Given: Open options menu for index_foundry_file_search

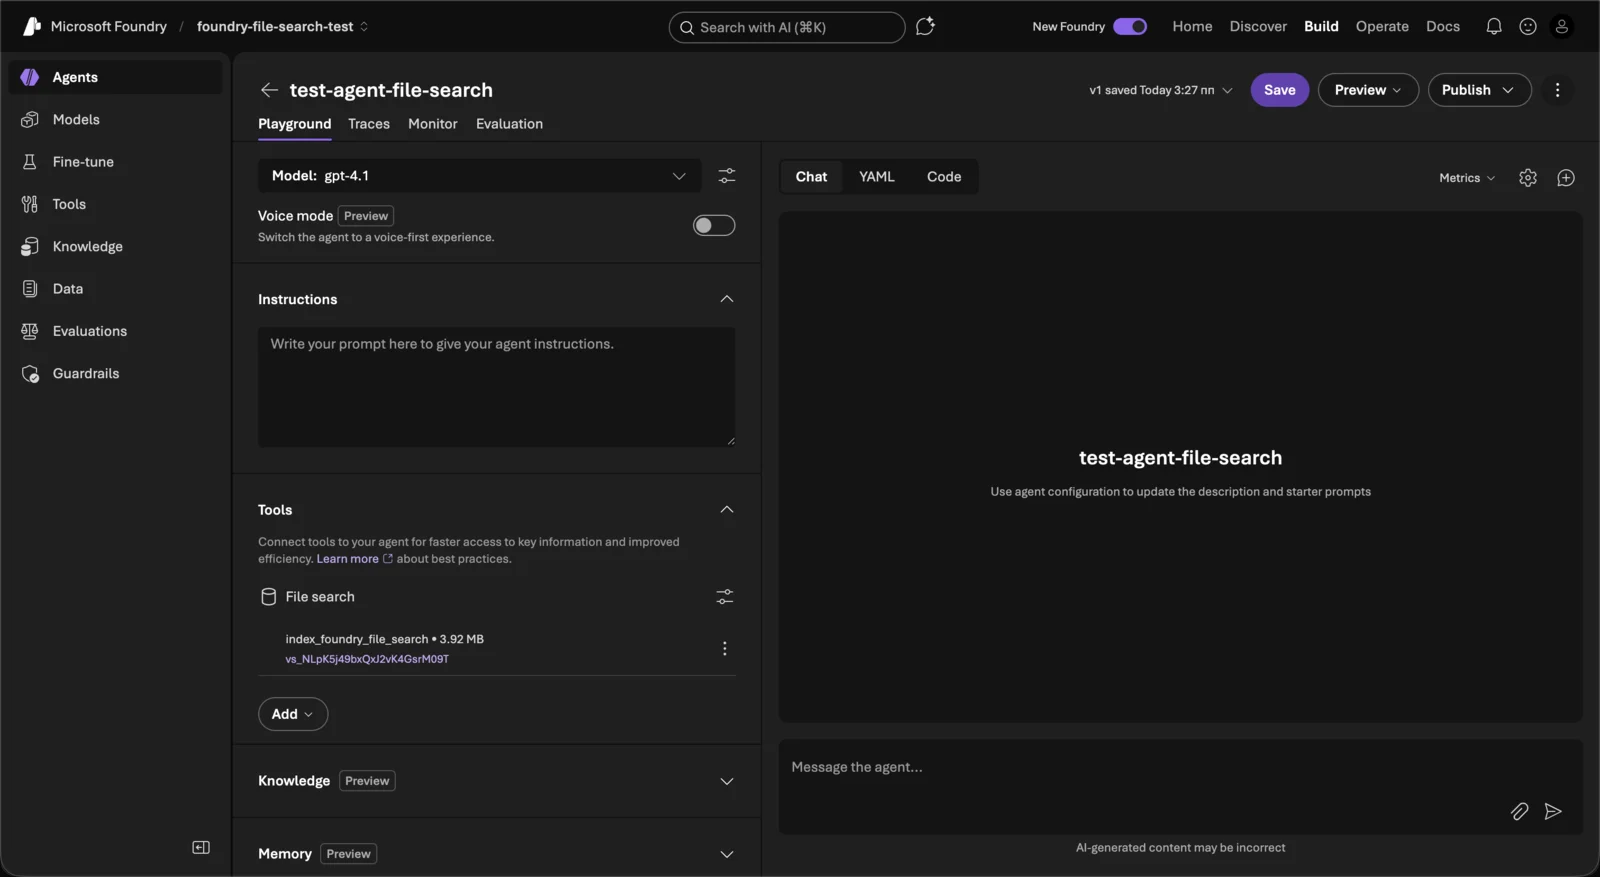Looking at the screenshot, I should click(725, 649).
